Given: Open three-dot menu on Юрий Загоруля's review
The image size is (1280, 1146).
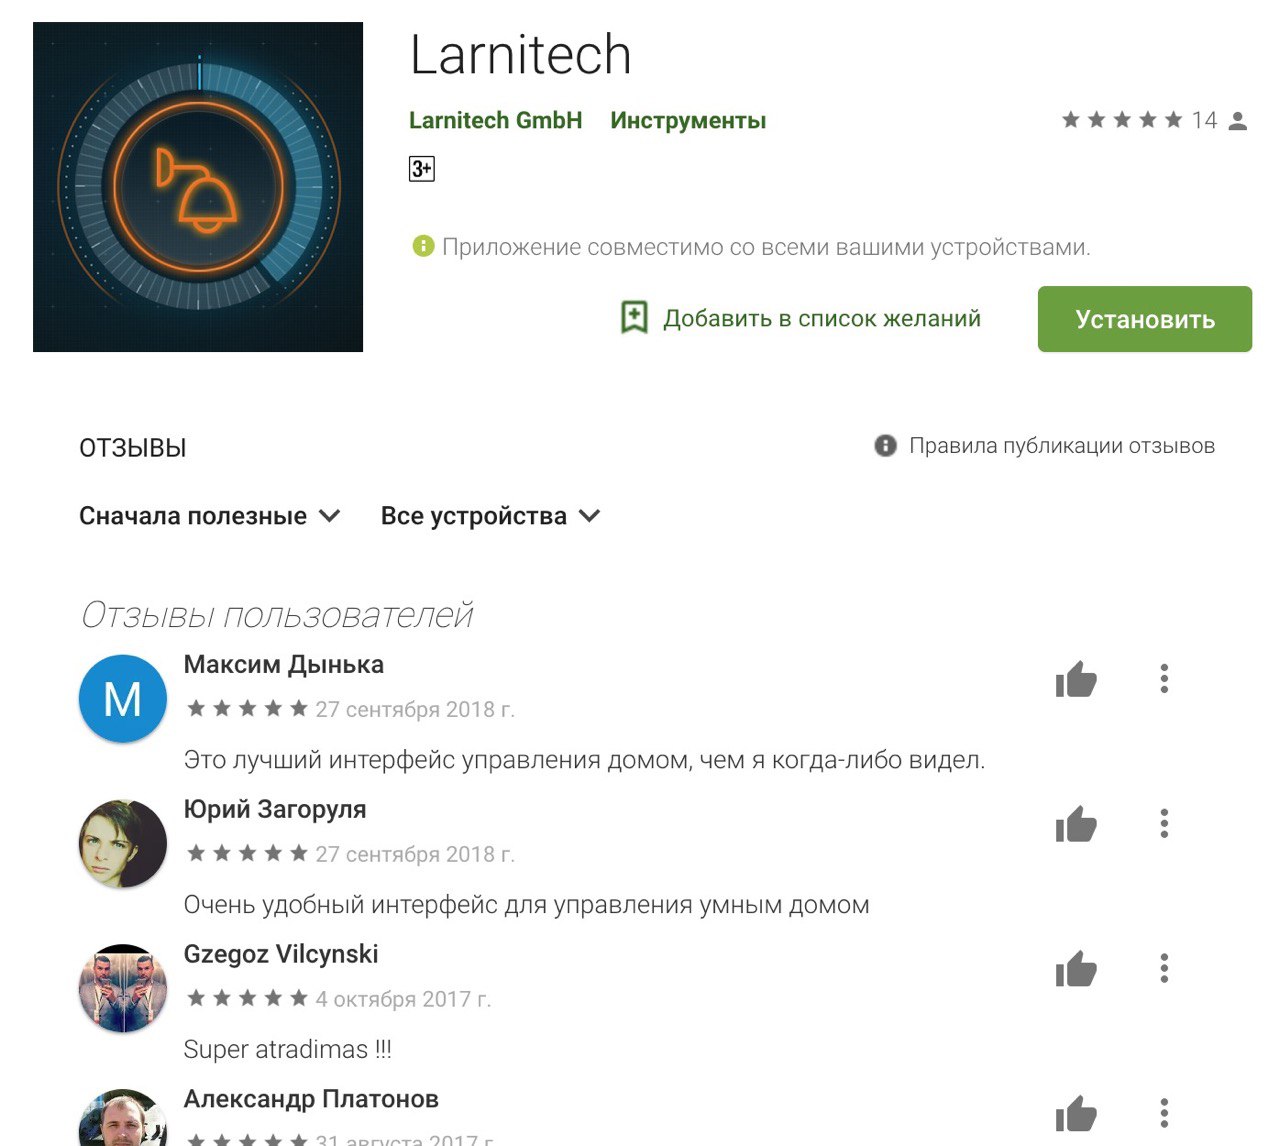Looking at the screenshot, I should tap(1164, 824).
